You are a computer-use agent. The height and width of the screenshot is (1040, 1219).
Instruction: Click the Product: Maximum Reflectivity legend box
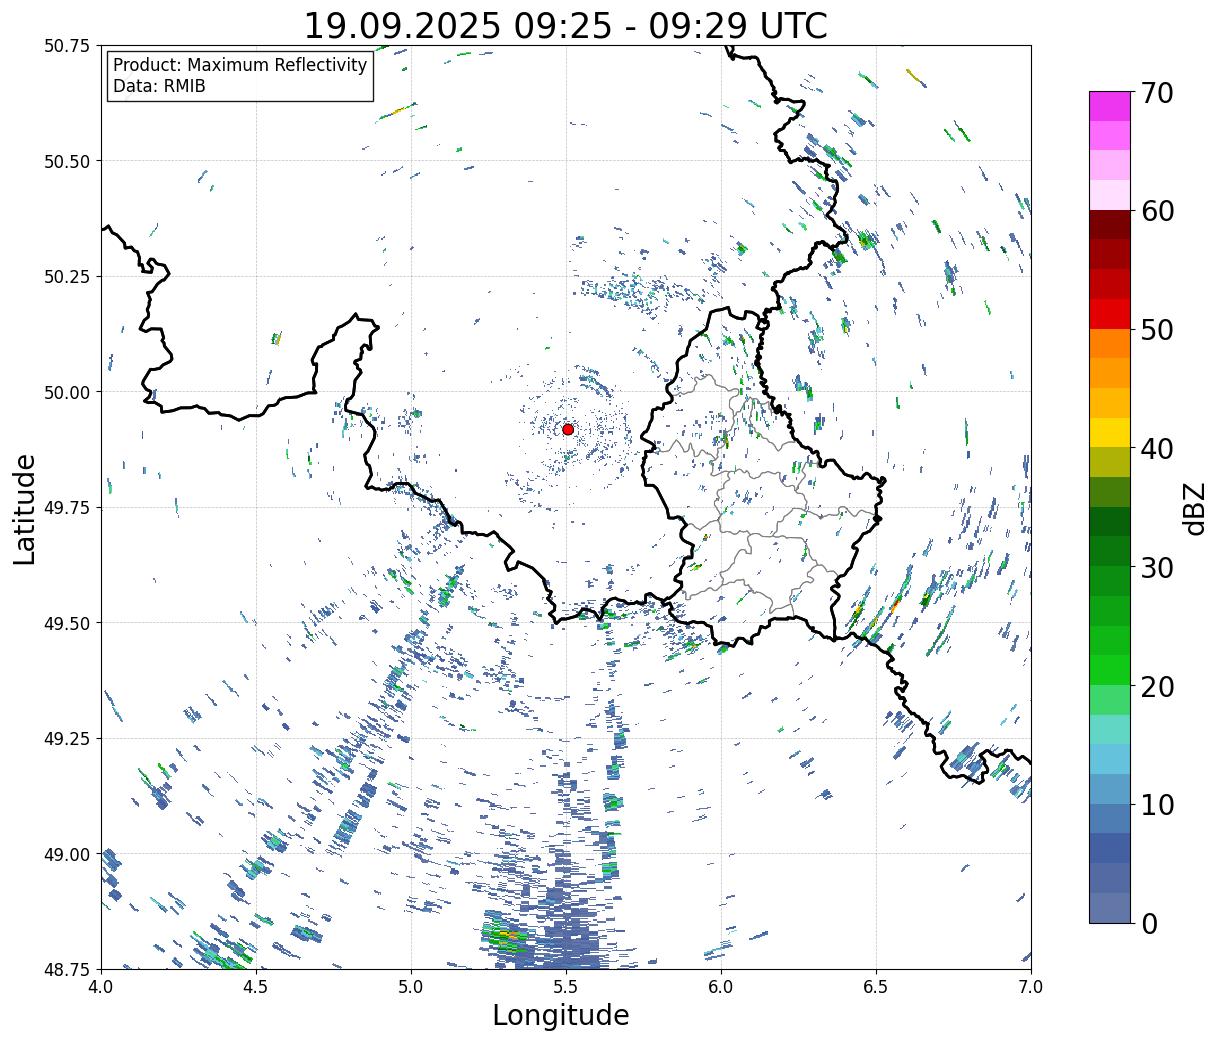point(240,76)
